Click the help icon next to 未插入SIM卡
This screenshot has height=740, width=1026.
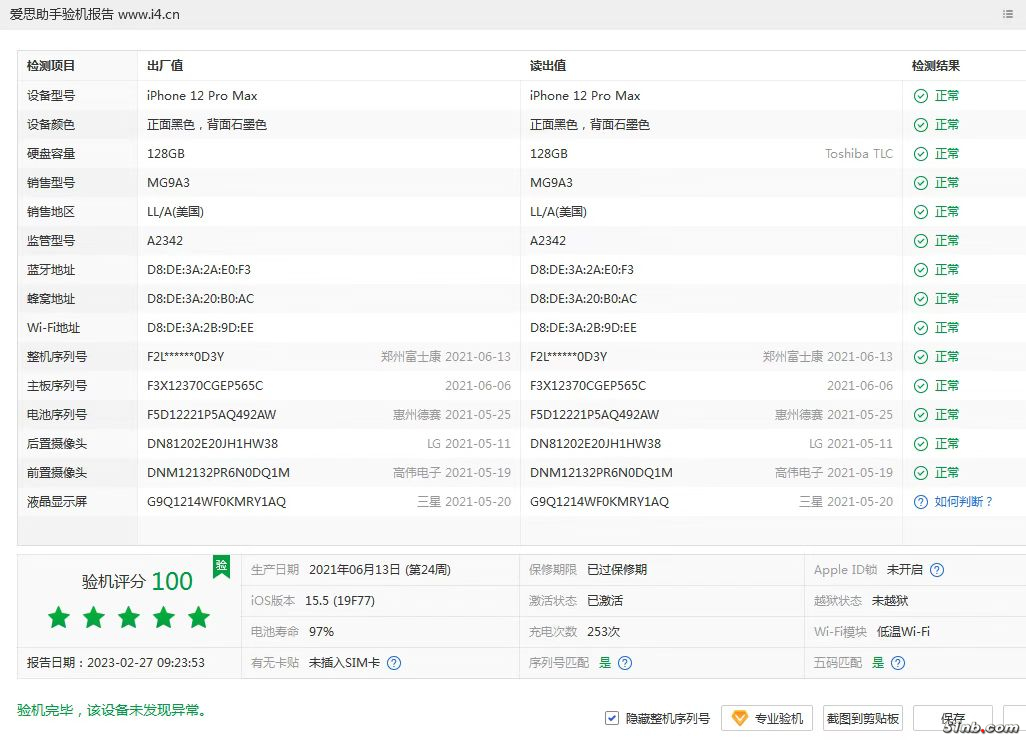394,663
